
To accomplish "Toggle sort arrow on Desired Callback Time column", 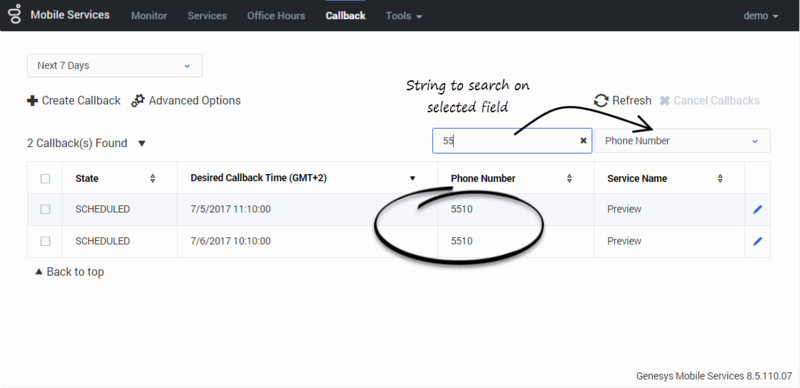I will [x=413, y=179].
